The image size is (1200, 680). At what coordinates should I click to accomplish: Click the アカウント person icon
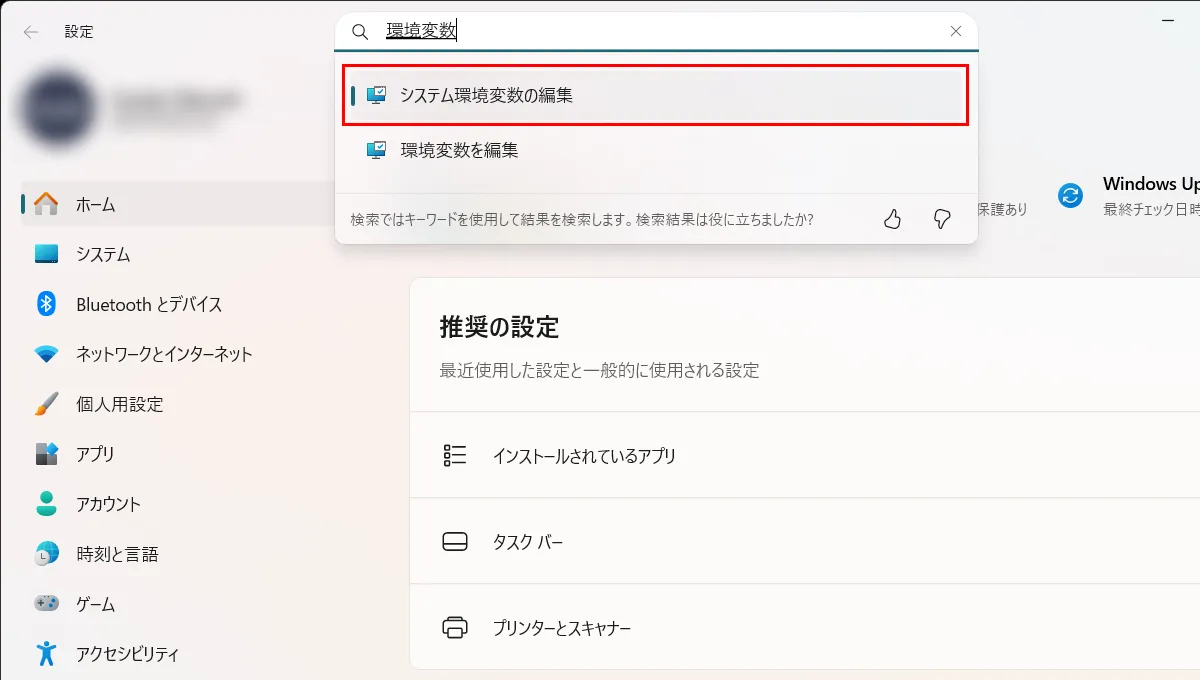47,504
